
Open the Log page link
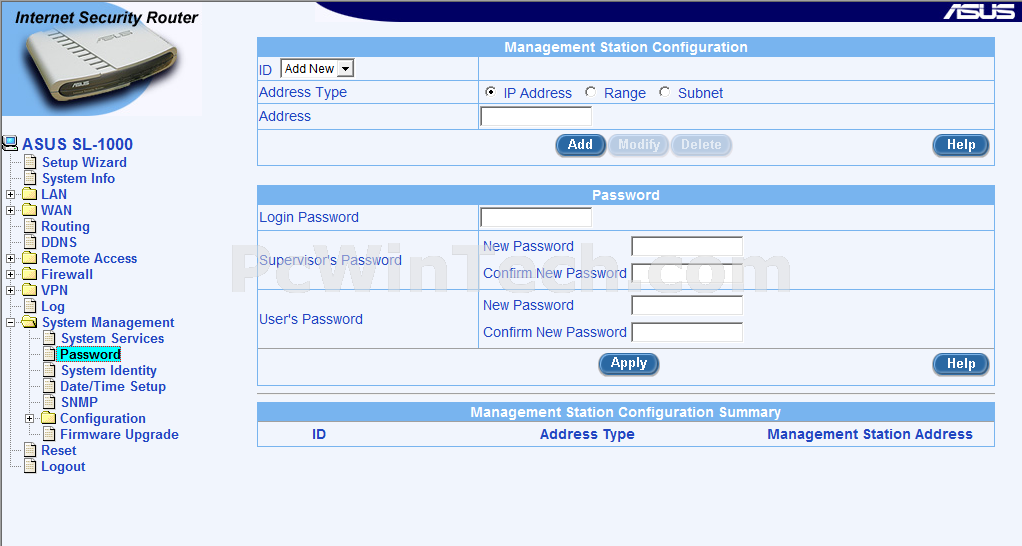coord(53,306)
